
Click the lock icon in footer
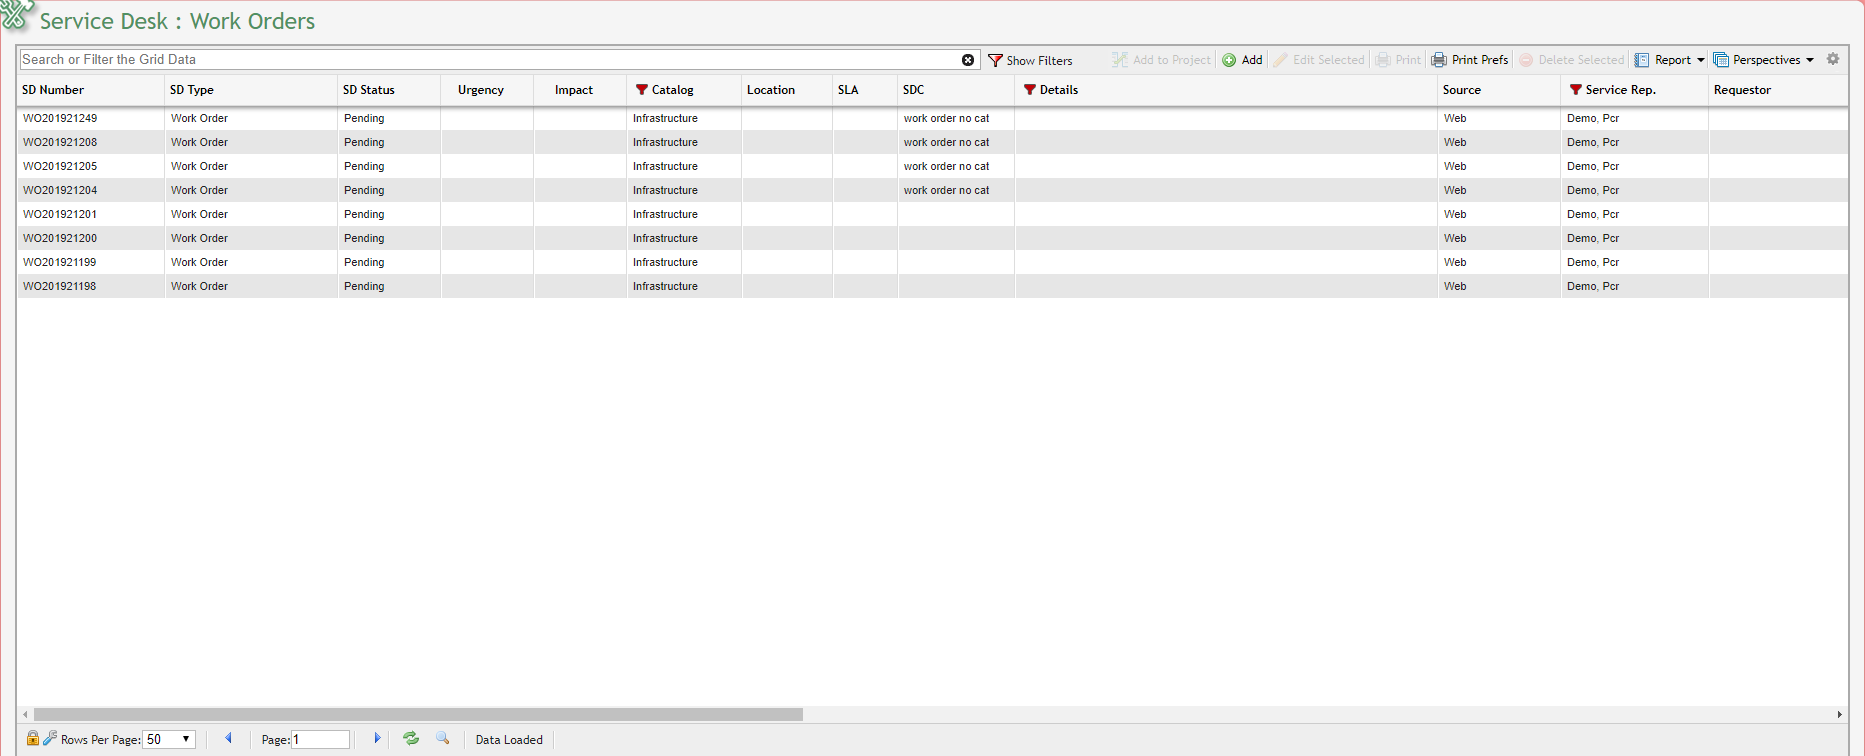click(32, 739)
